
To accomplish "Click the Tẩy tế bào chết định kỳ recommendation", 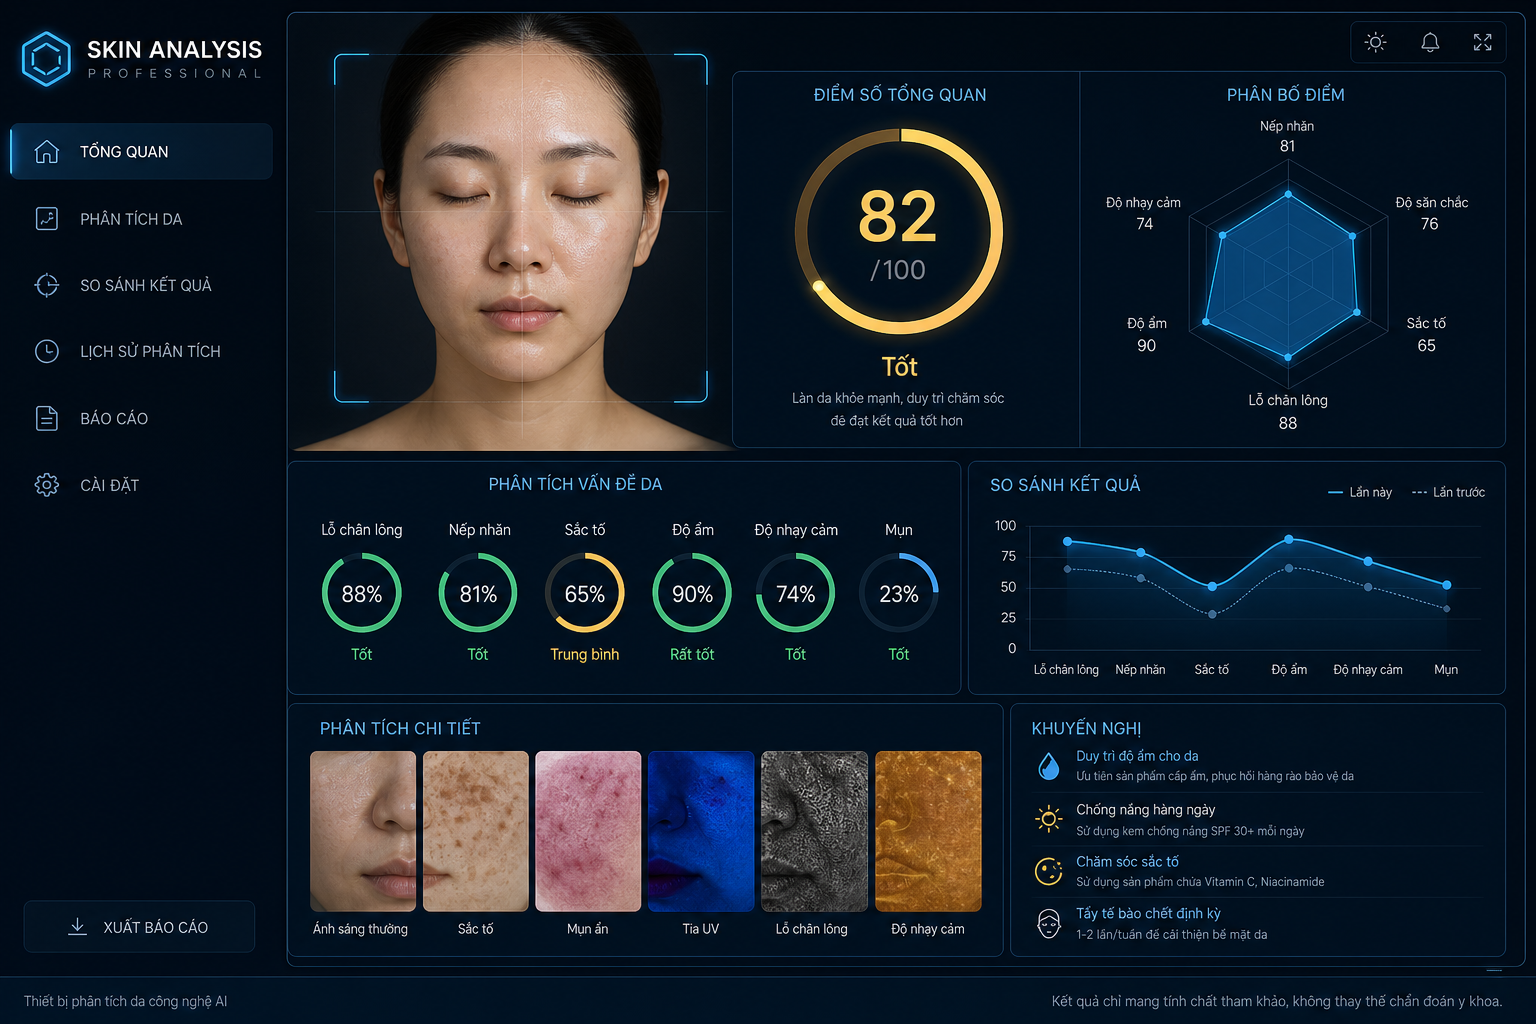I will tap(1256, 923).
